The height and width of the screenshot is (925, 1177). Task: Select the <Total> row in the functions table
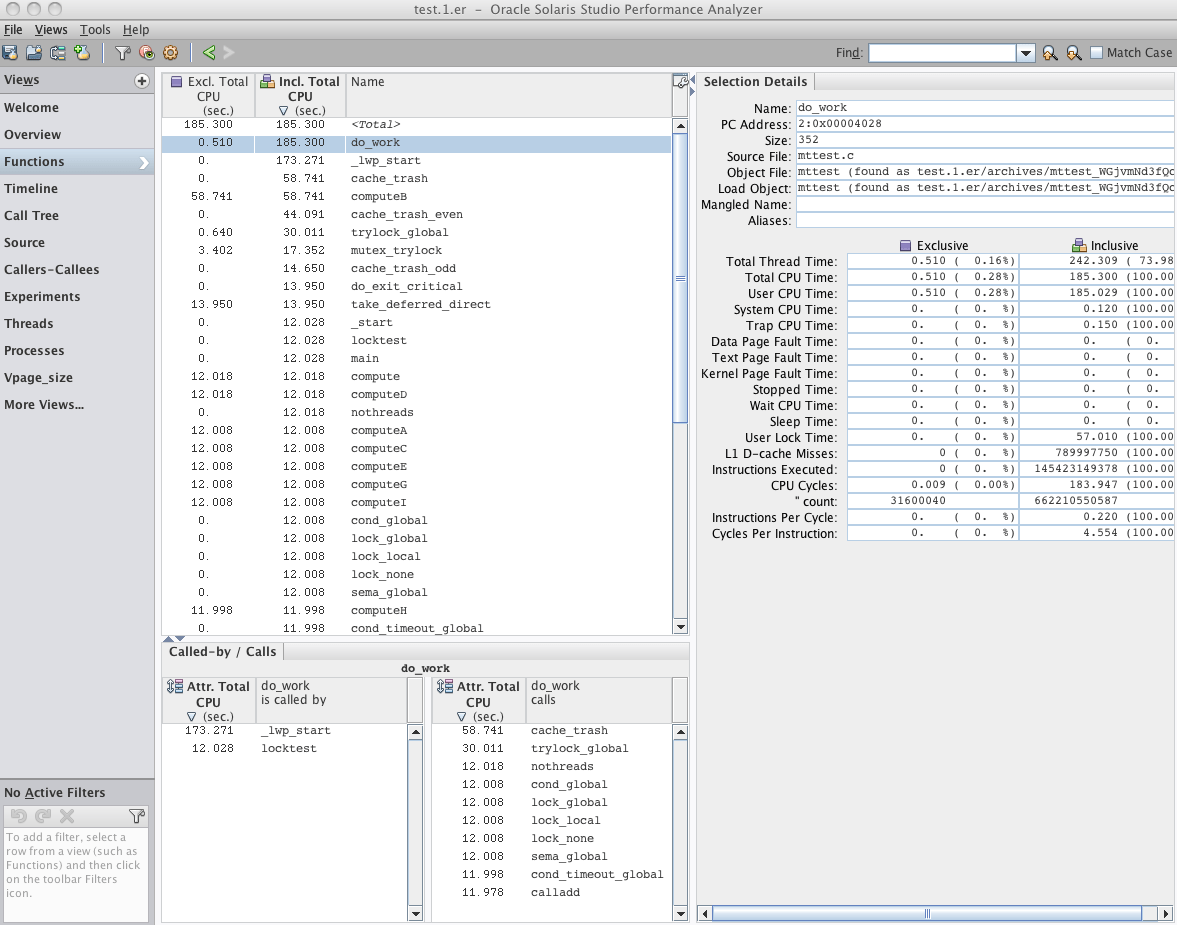click(x=417, y=125)
